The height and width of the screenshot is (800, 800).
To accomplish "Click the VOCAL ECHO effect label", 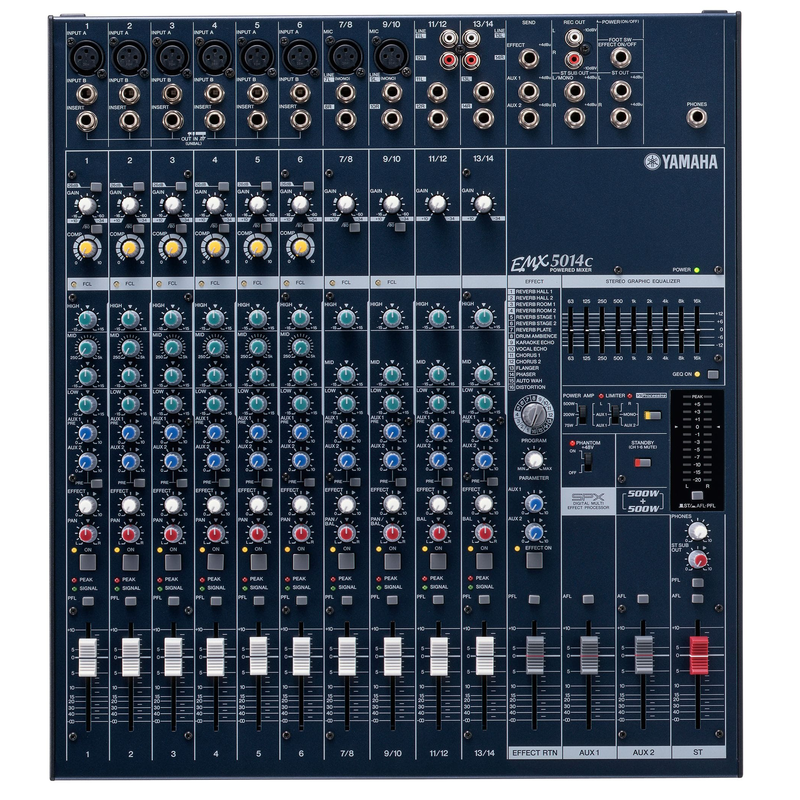I will pyautogui.click(x=531, y=349).
